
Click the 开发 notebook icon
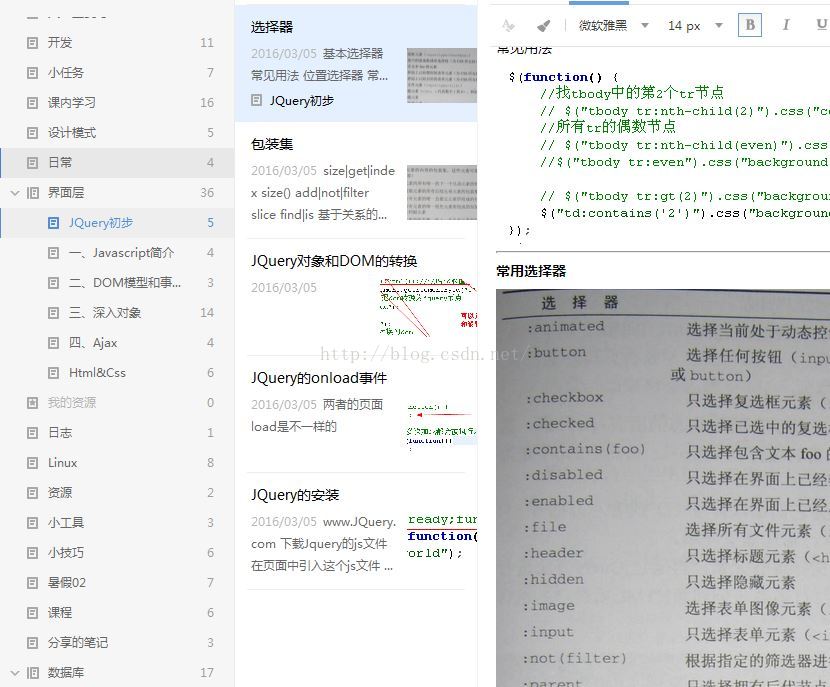pyautogui.click(x=32, y=43)
